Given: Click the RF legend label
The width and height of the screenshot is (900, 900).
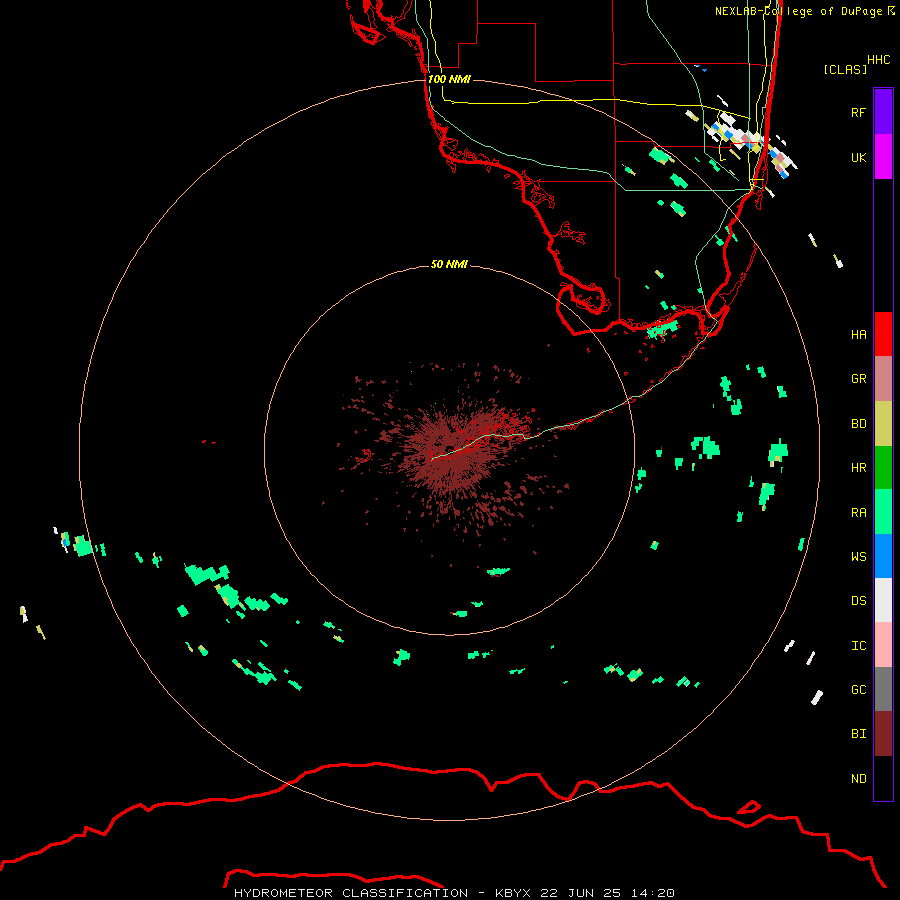Looking at the screenshot, I should tap(858, 112).
